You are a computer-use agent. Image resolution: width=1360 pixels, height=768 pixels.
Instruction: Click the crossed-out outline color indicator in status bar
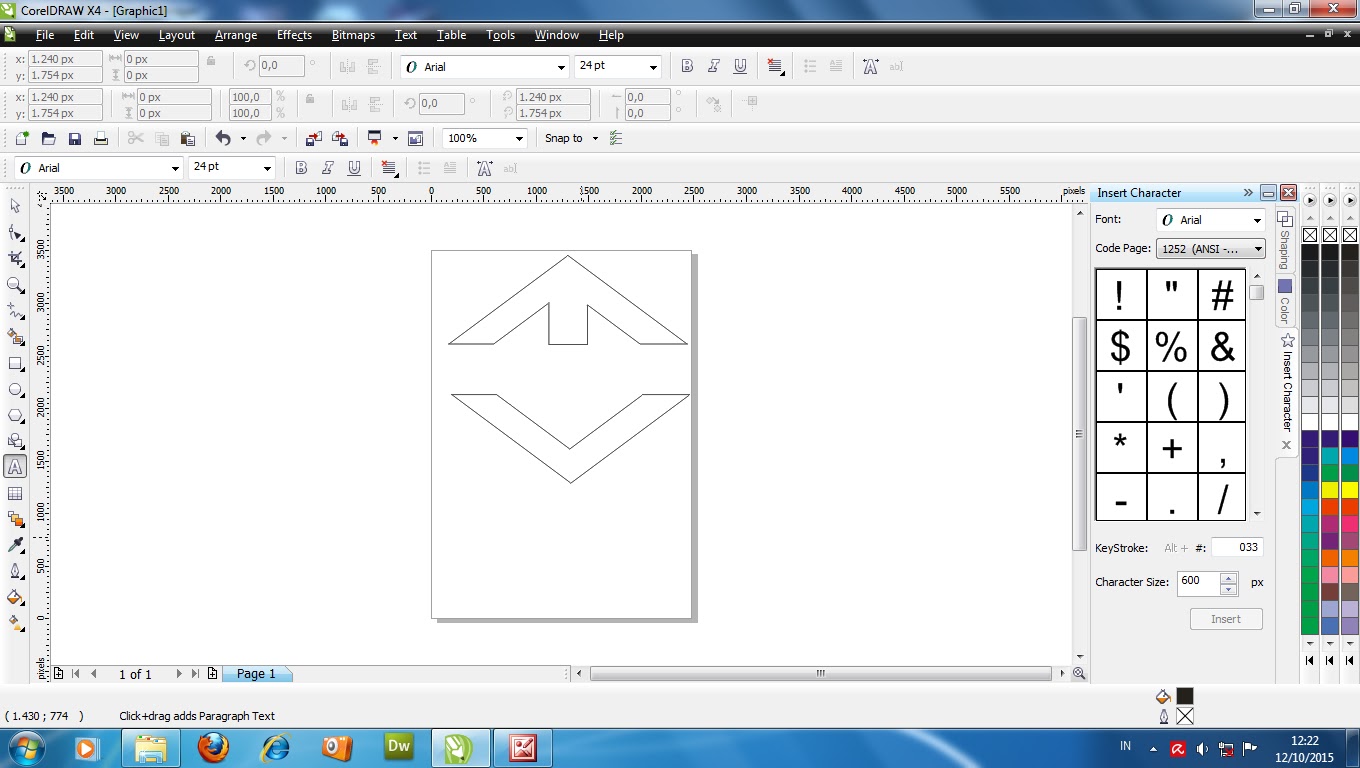click(1185, 716)
